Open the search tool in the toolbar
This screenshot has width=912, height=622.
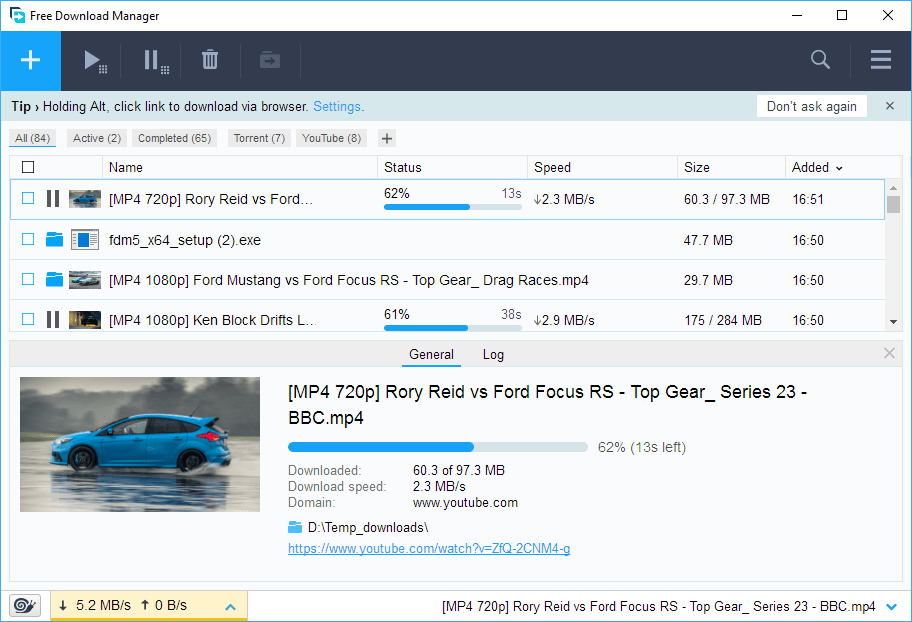click(x=820, y=60)
